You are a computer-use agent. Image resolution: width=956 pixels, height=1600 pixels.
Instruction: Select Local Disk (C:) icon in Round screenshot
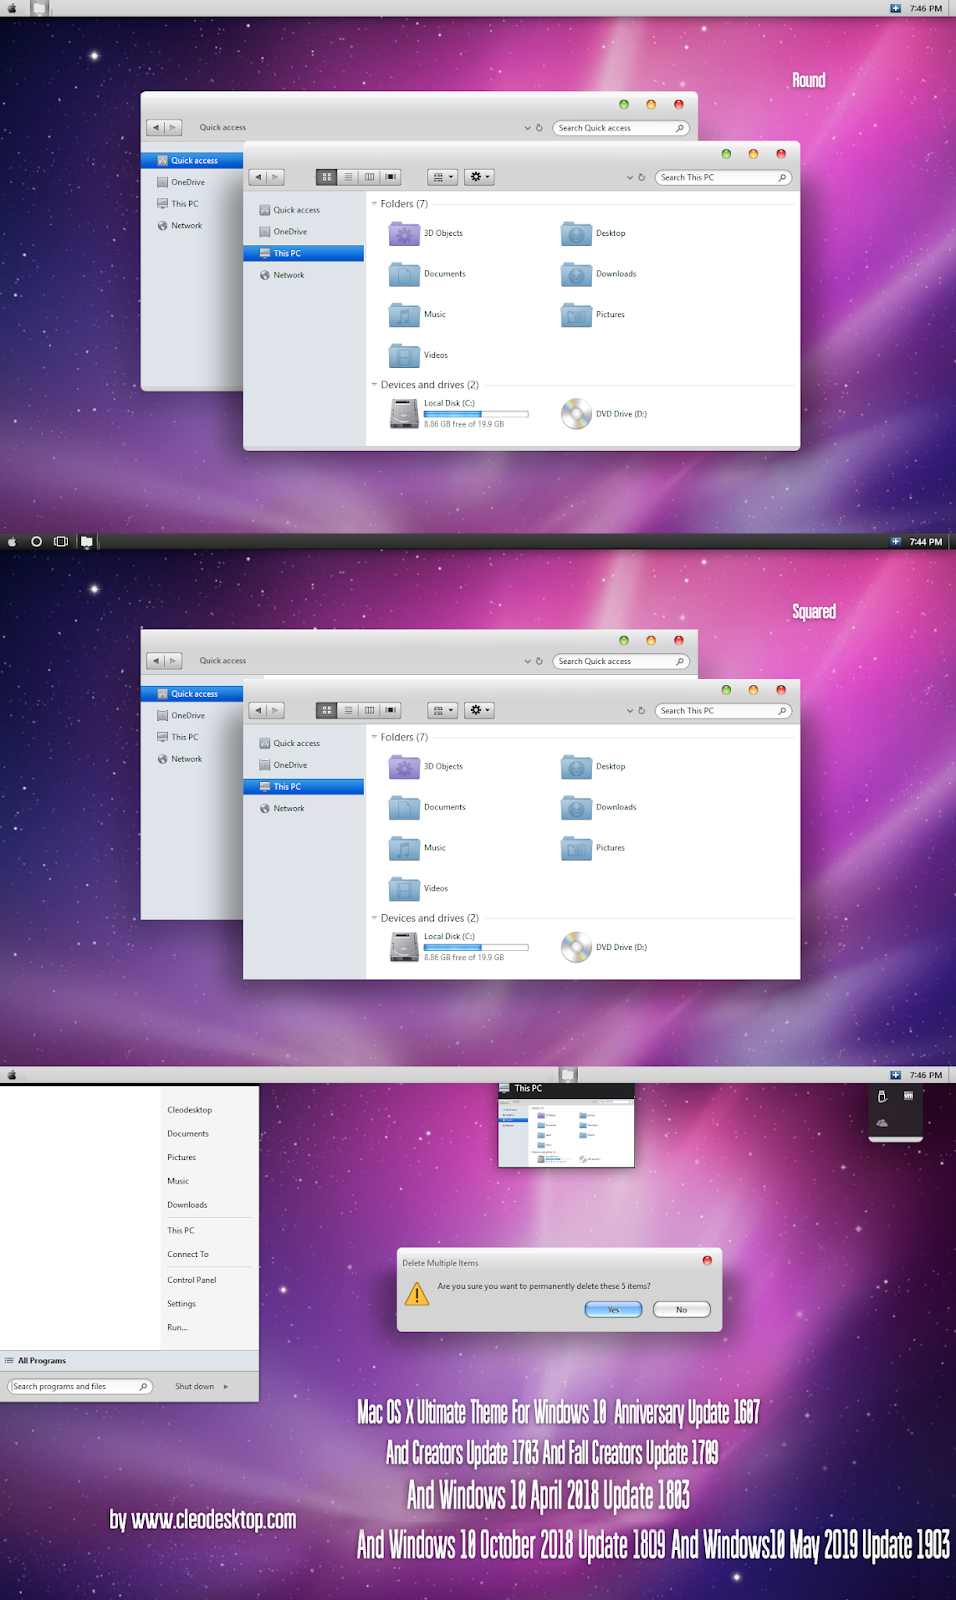[404, 413]
